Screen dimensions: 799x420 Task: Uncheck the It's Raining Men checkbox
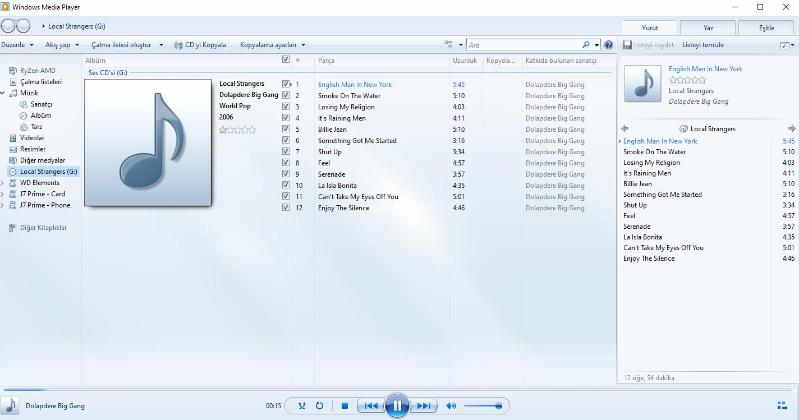(286, 118)
